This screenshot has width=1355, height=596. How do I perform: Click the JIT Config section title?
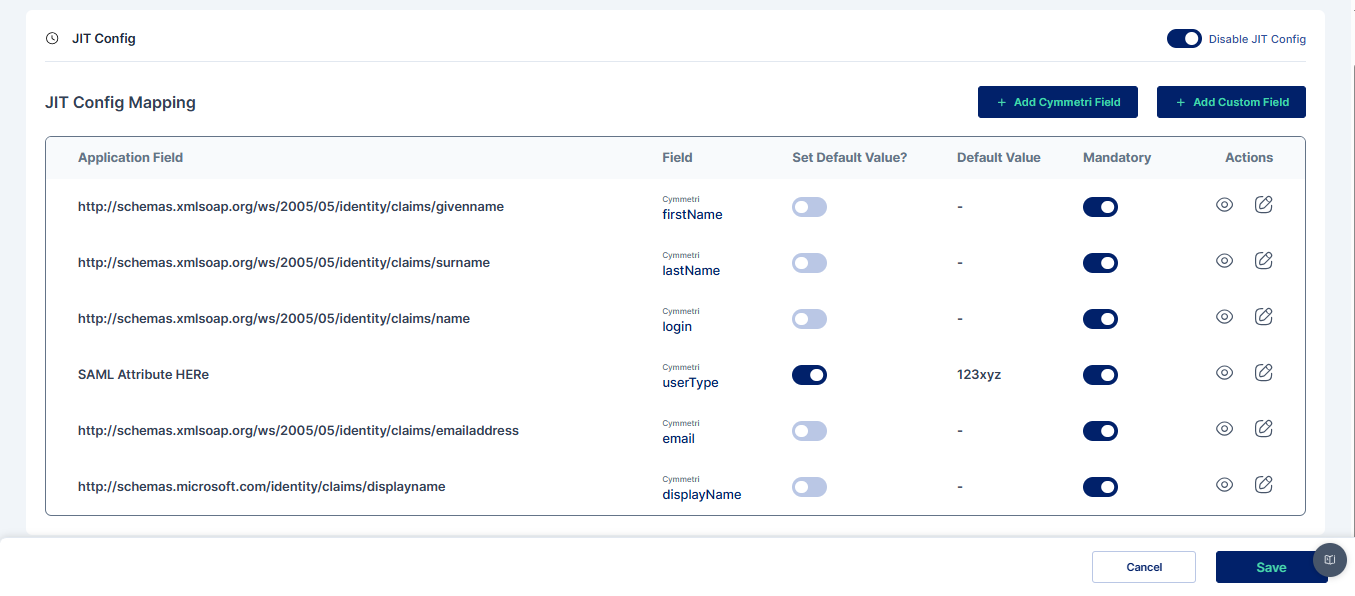[x=104, y=39]
